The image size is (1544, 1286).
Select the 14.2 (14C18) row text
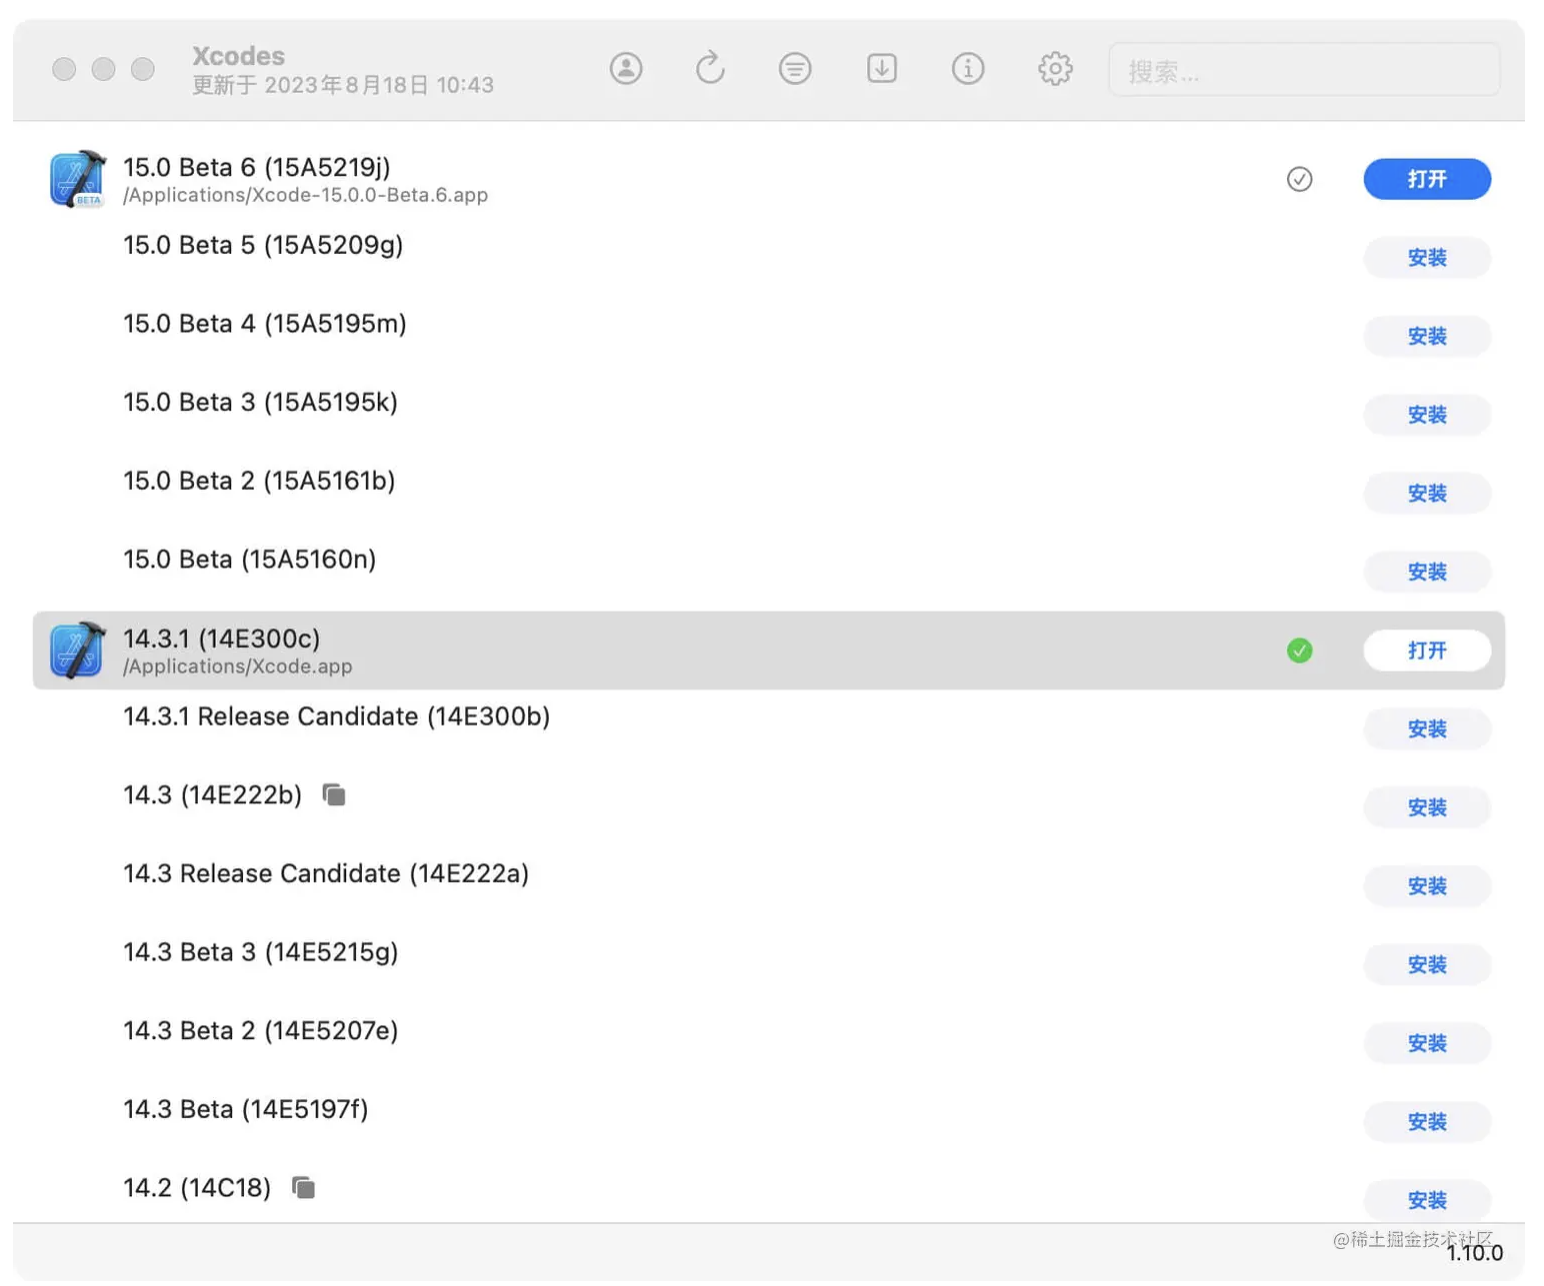[197, 1188]
